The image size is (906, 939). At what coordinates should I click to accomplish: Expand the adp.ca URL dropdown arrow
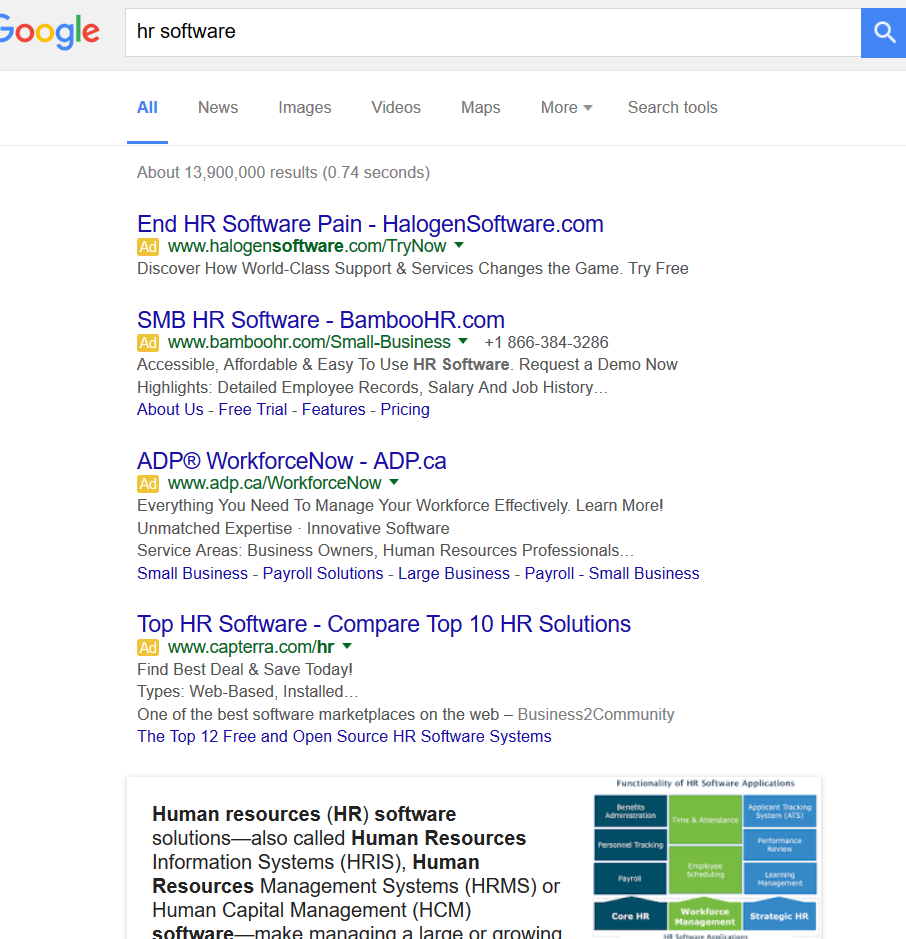pos(394,482)
